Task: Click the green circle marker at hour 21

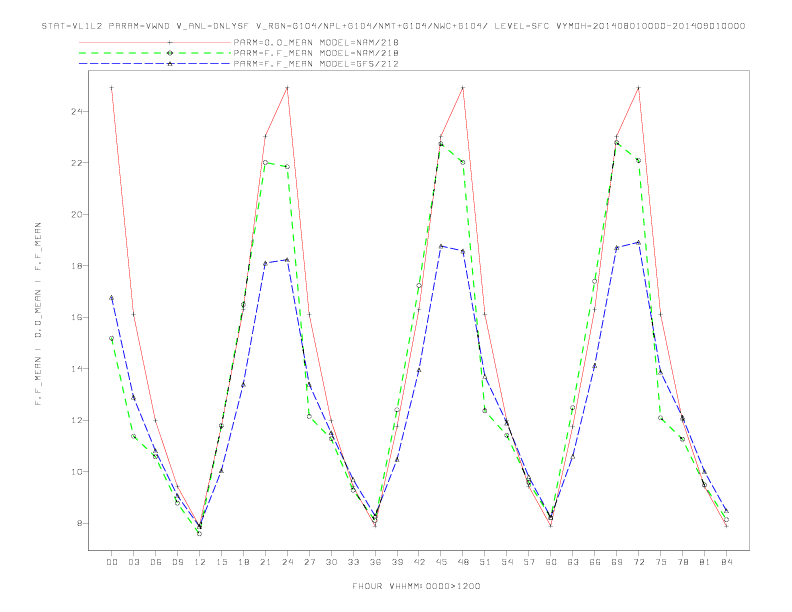Action: [x=265, y=163]
